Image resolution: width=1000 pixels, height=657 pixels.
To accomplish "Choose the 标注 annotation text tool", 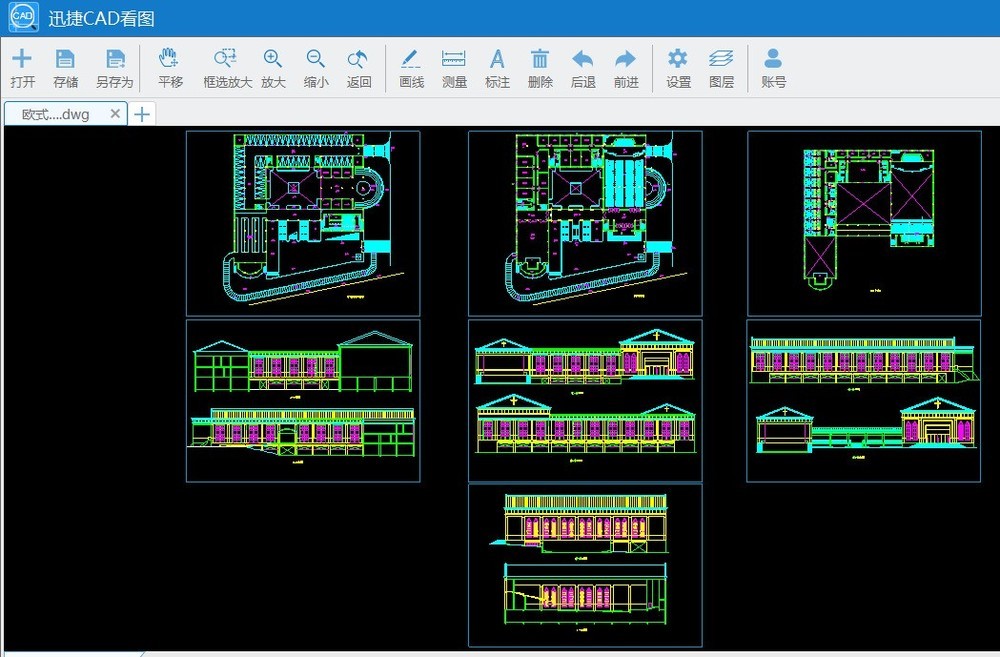I will pyautogui.click(x=497, y=68).
